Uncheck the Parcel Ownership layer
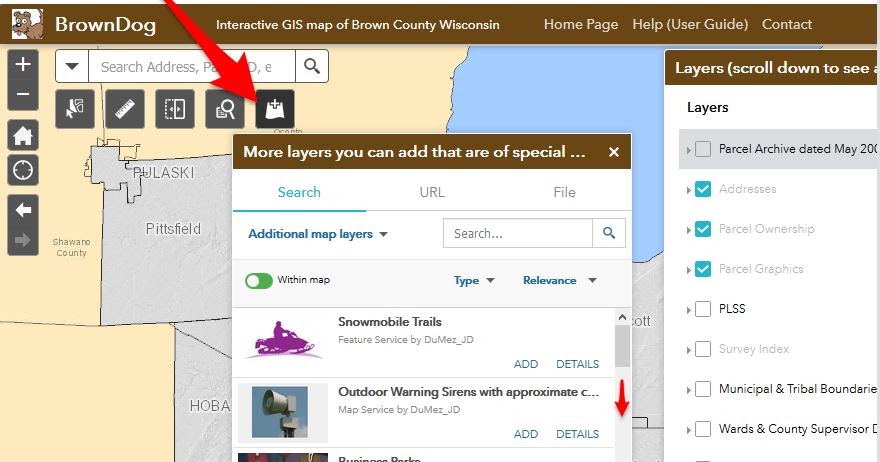The width and height of the screenshot is (880, 462). (703, 228)
